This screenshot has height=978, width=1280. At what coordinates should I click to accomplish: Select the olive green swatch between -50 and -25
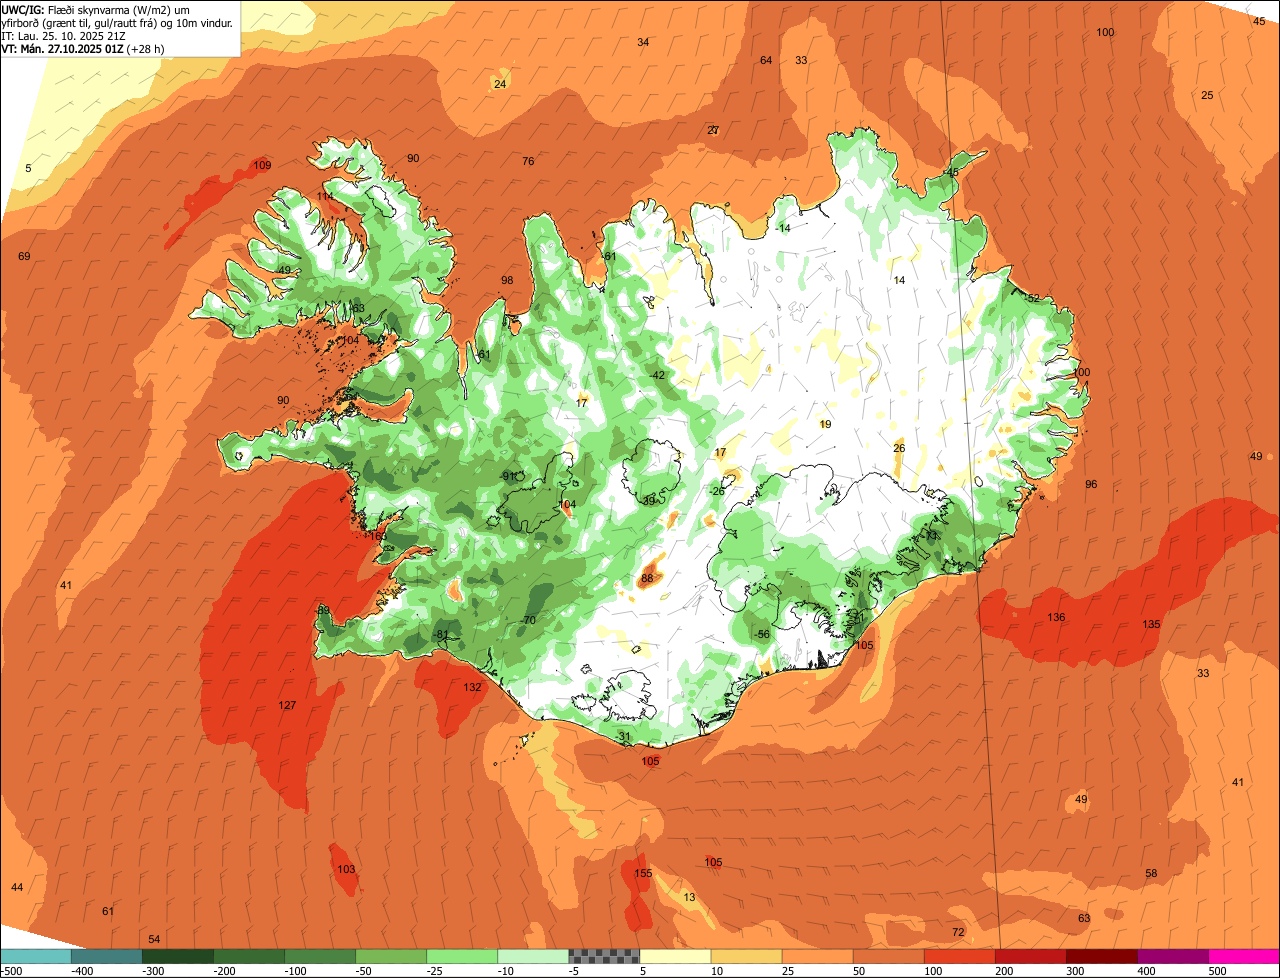pyautogui.click(x=391, y=956)
